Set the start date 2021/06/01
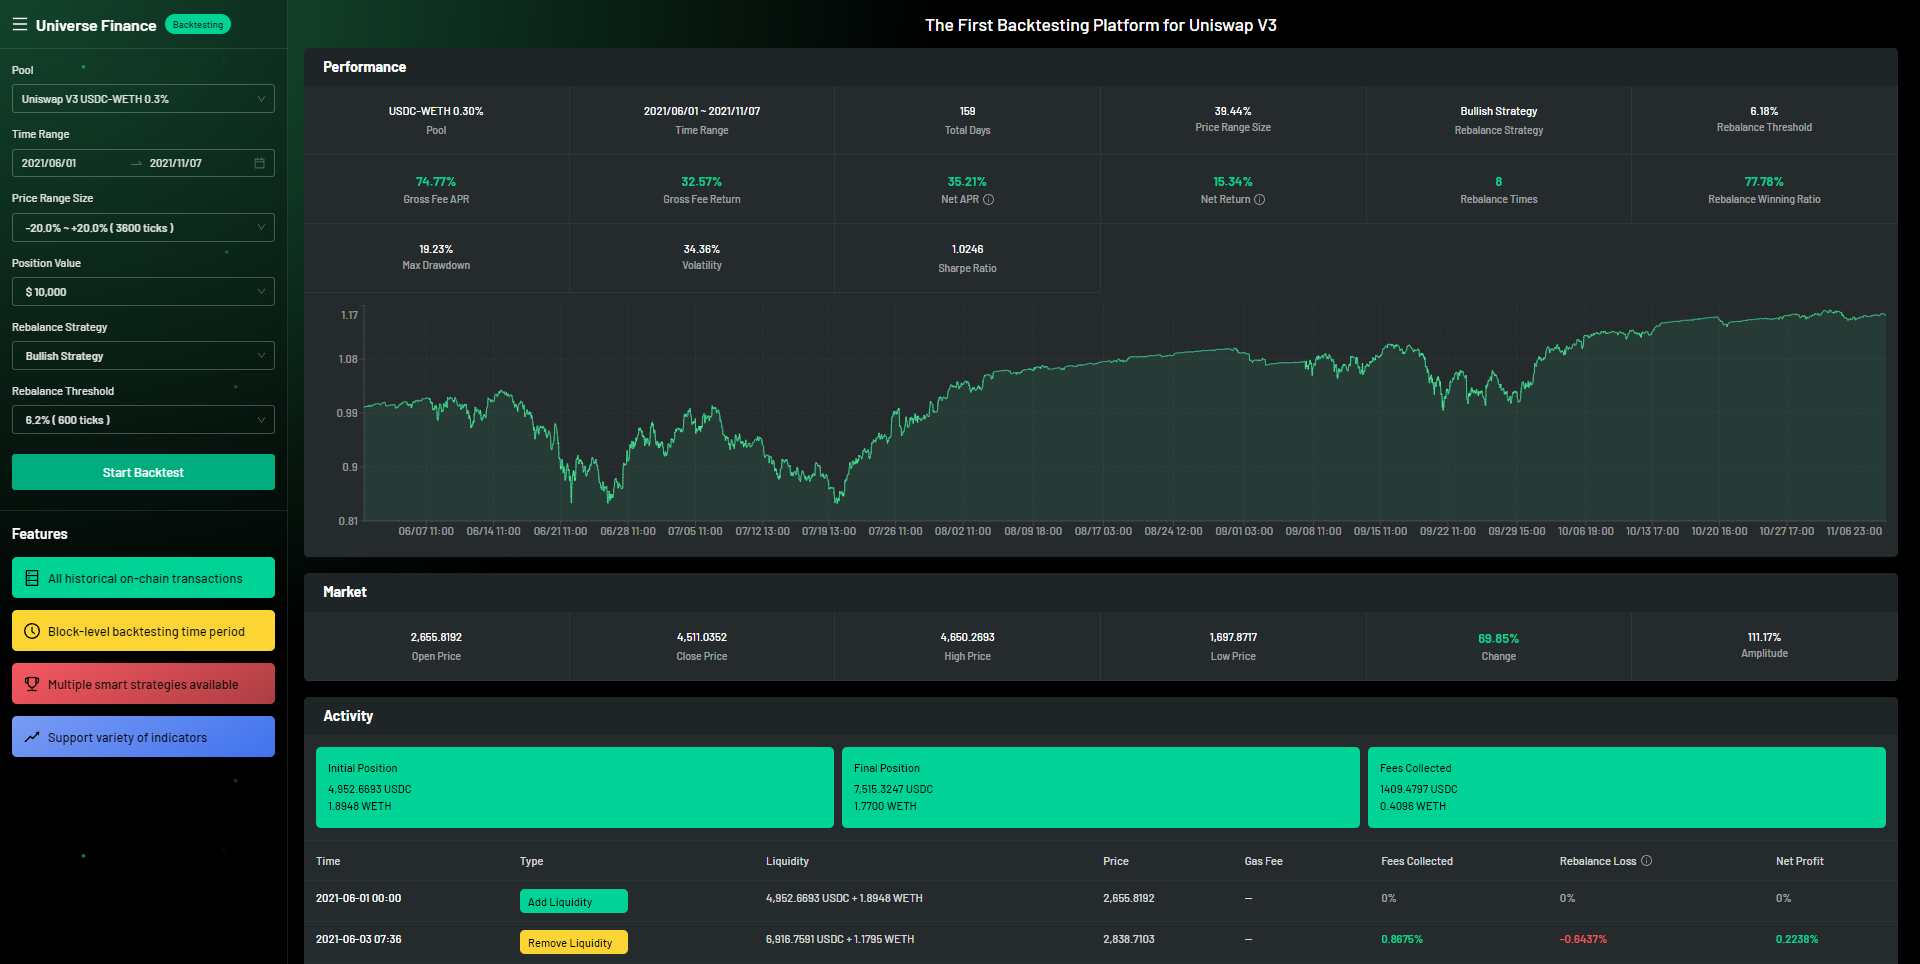The width and height of the screenshot is (1920, 964). point(49,163)
